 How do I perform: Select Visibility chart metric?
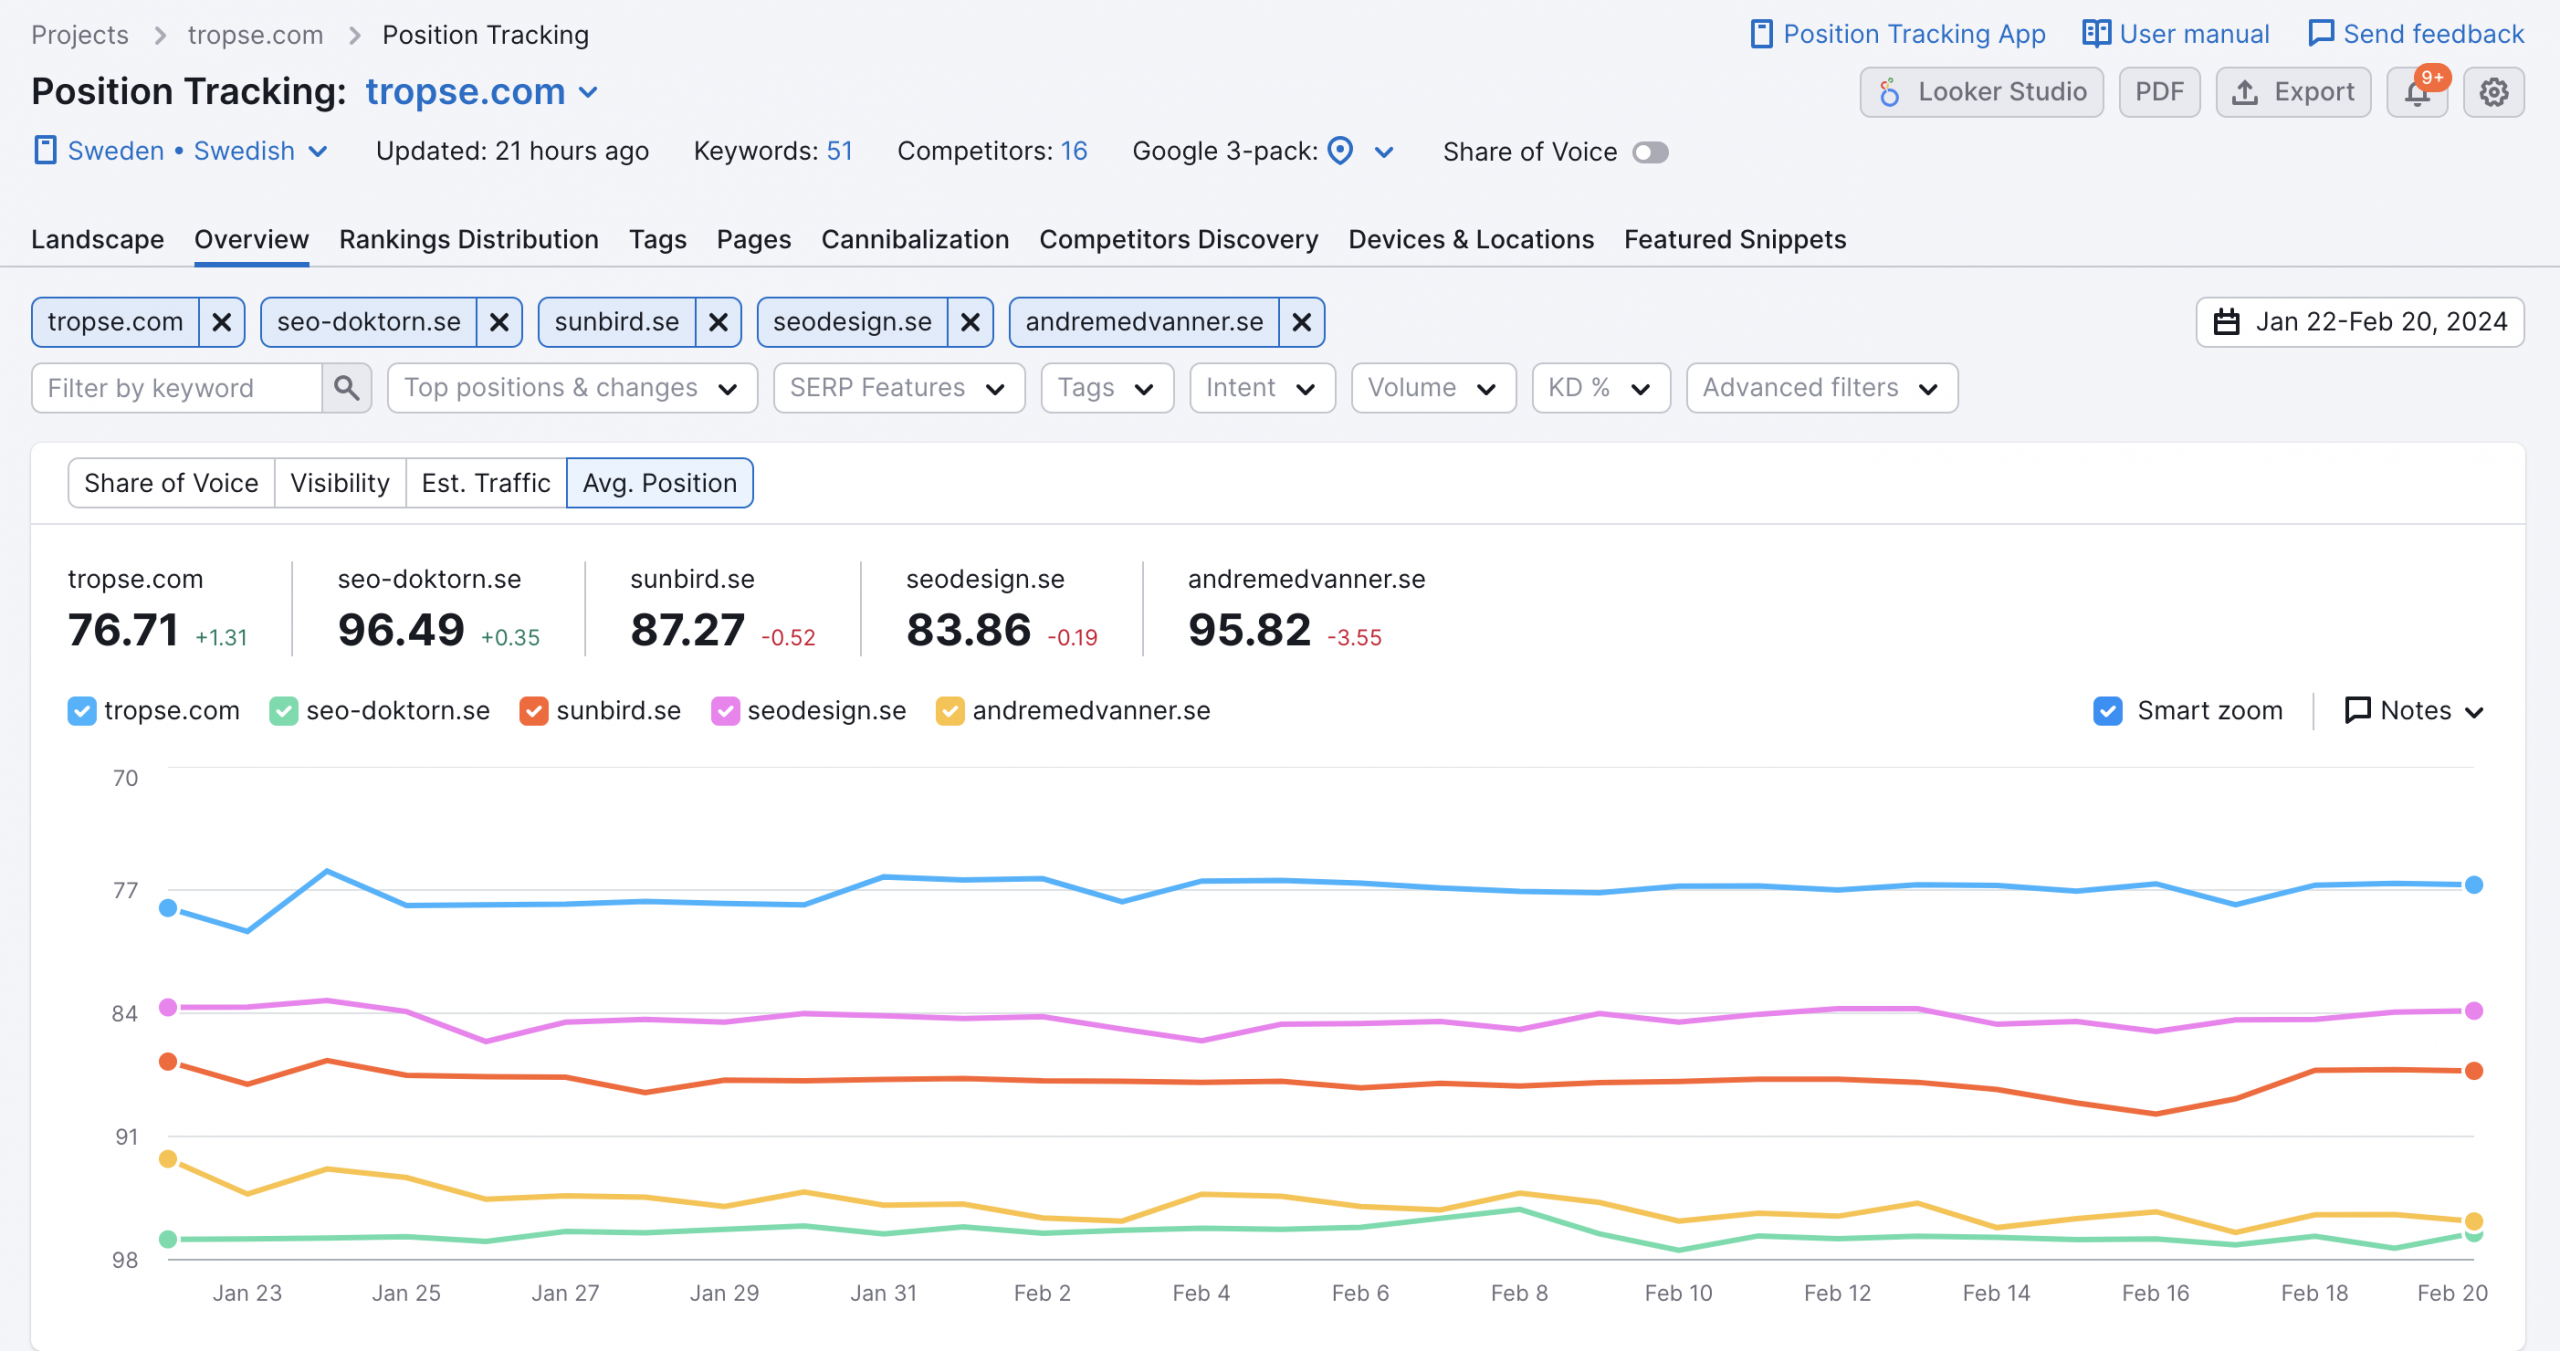tap(340, 483)
